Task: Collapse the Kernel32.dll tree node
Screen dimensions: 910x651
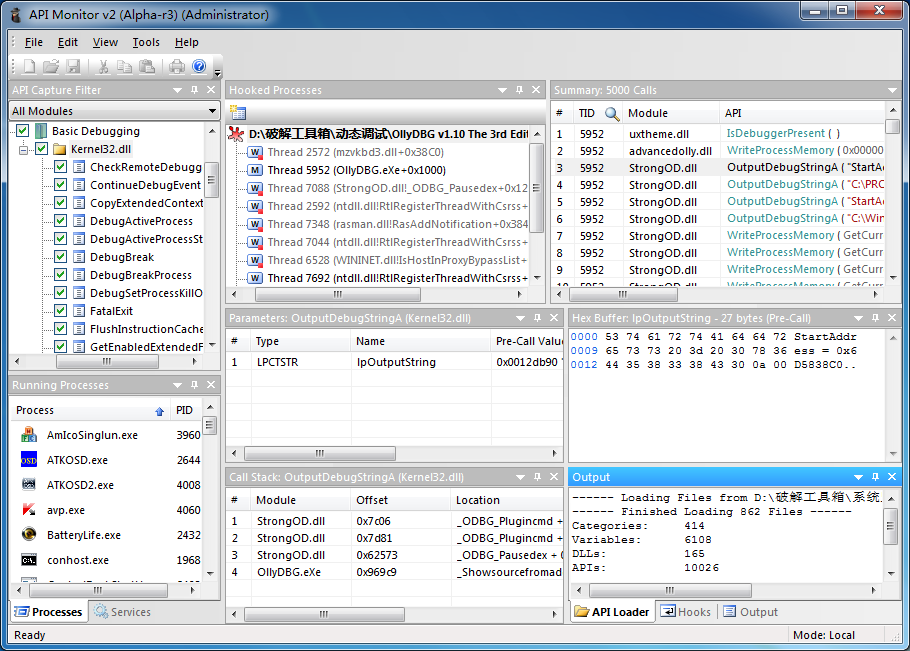Action: click(23, 150)
